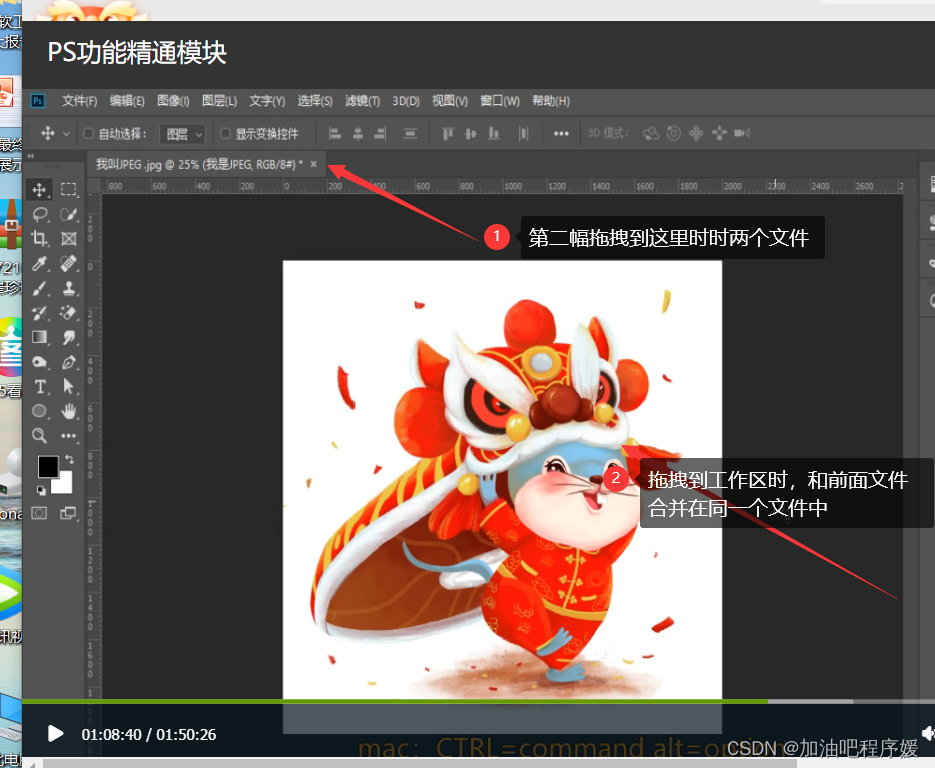The image size is (935, 768).
Task: Click the green video progress bar
Action: point(395,701)
